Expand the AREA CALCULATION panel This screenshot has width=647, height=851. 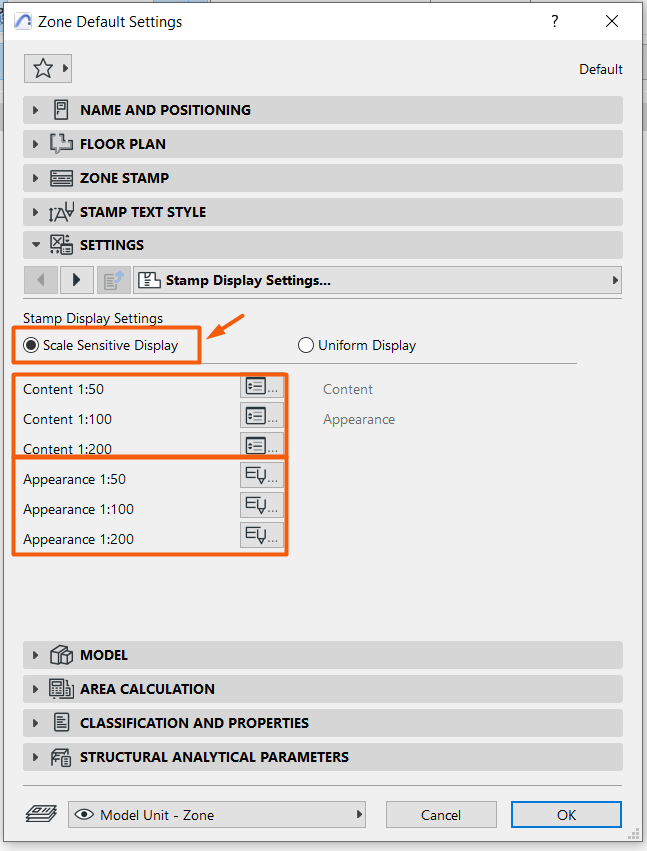[322, 689]
